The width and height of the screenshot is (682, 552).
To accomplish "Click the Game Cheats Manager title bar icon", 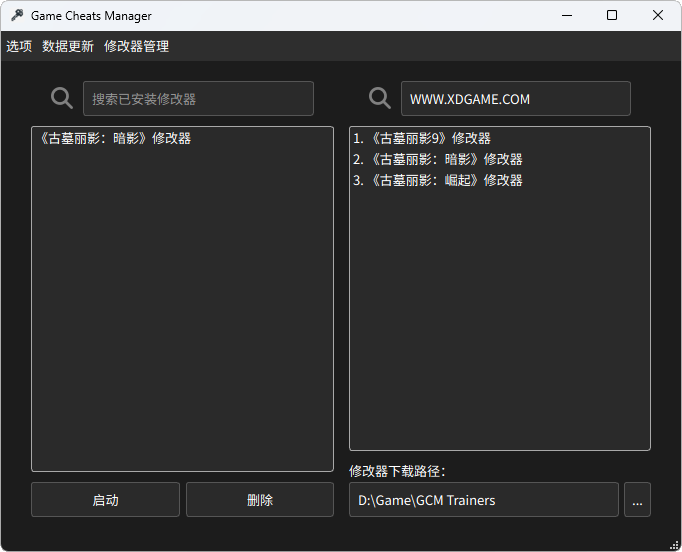I will (x=17, y=16).
